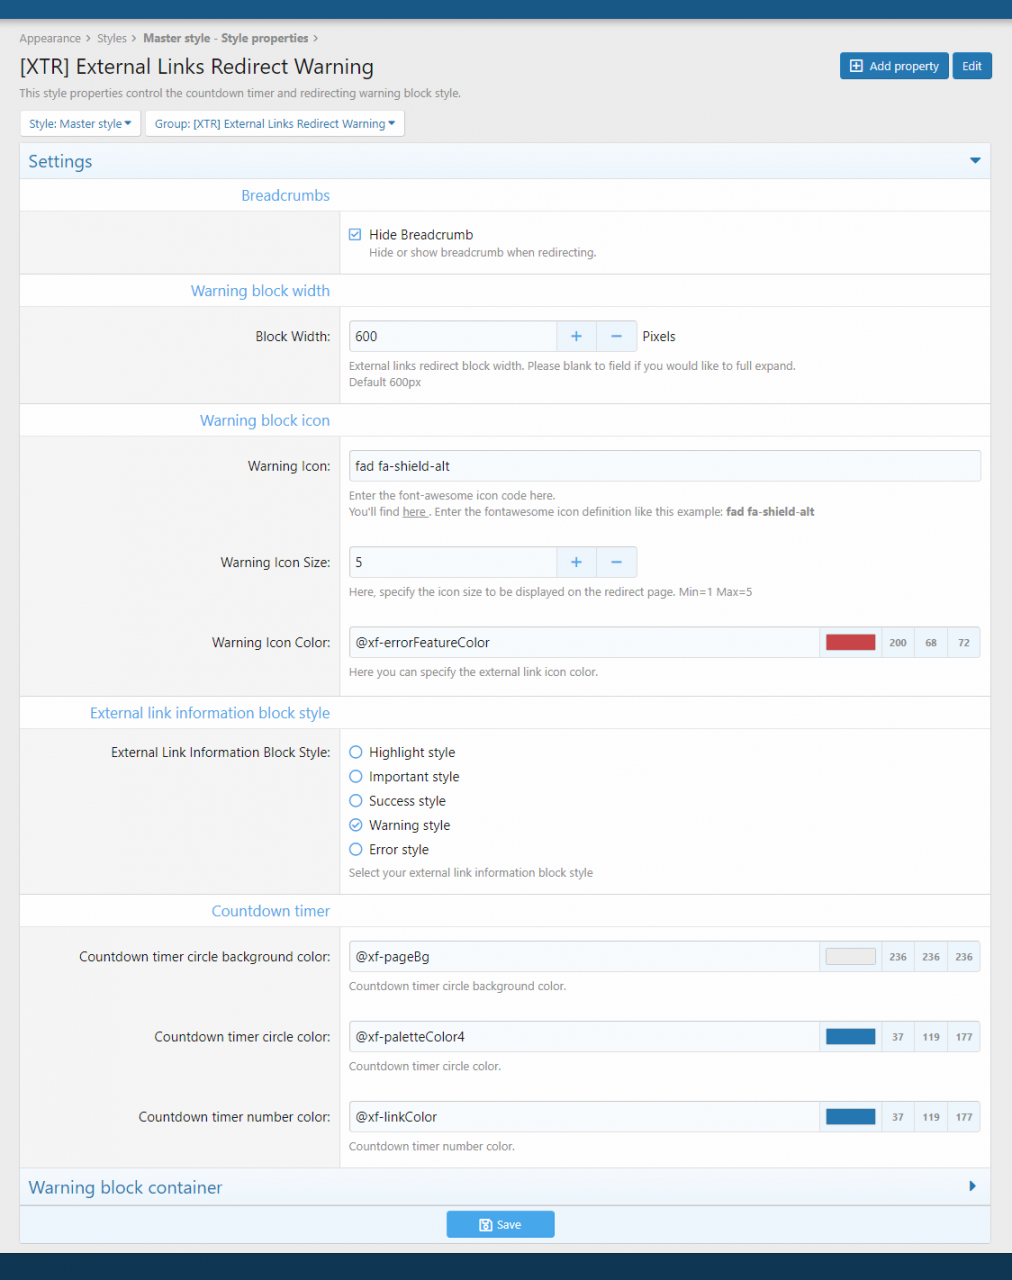Select the Error style radio option
The width and height of the screenshot is (1012, 1280).
356,850
